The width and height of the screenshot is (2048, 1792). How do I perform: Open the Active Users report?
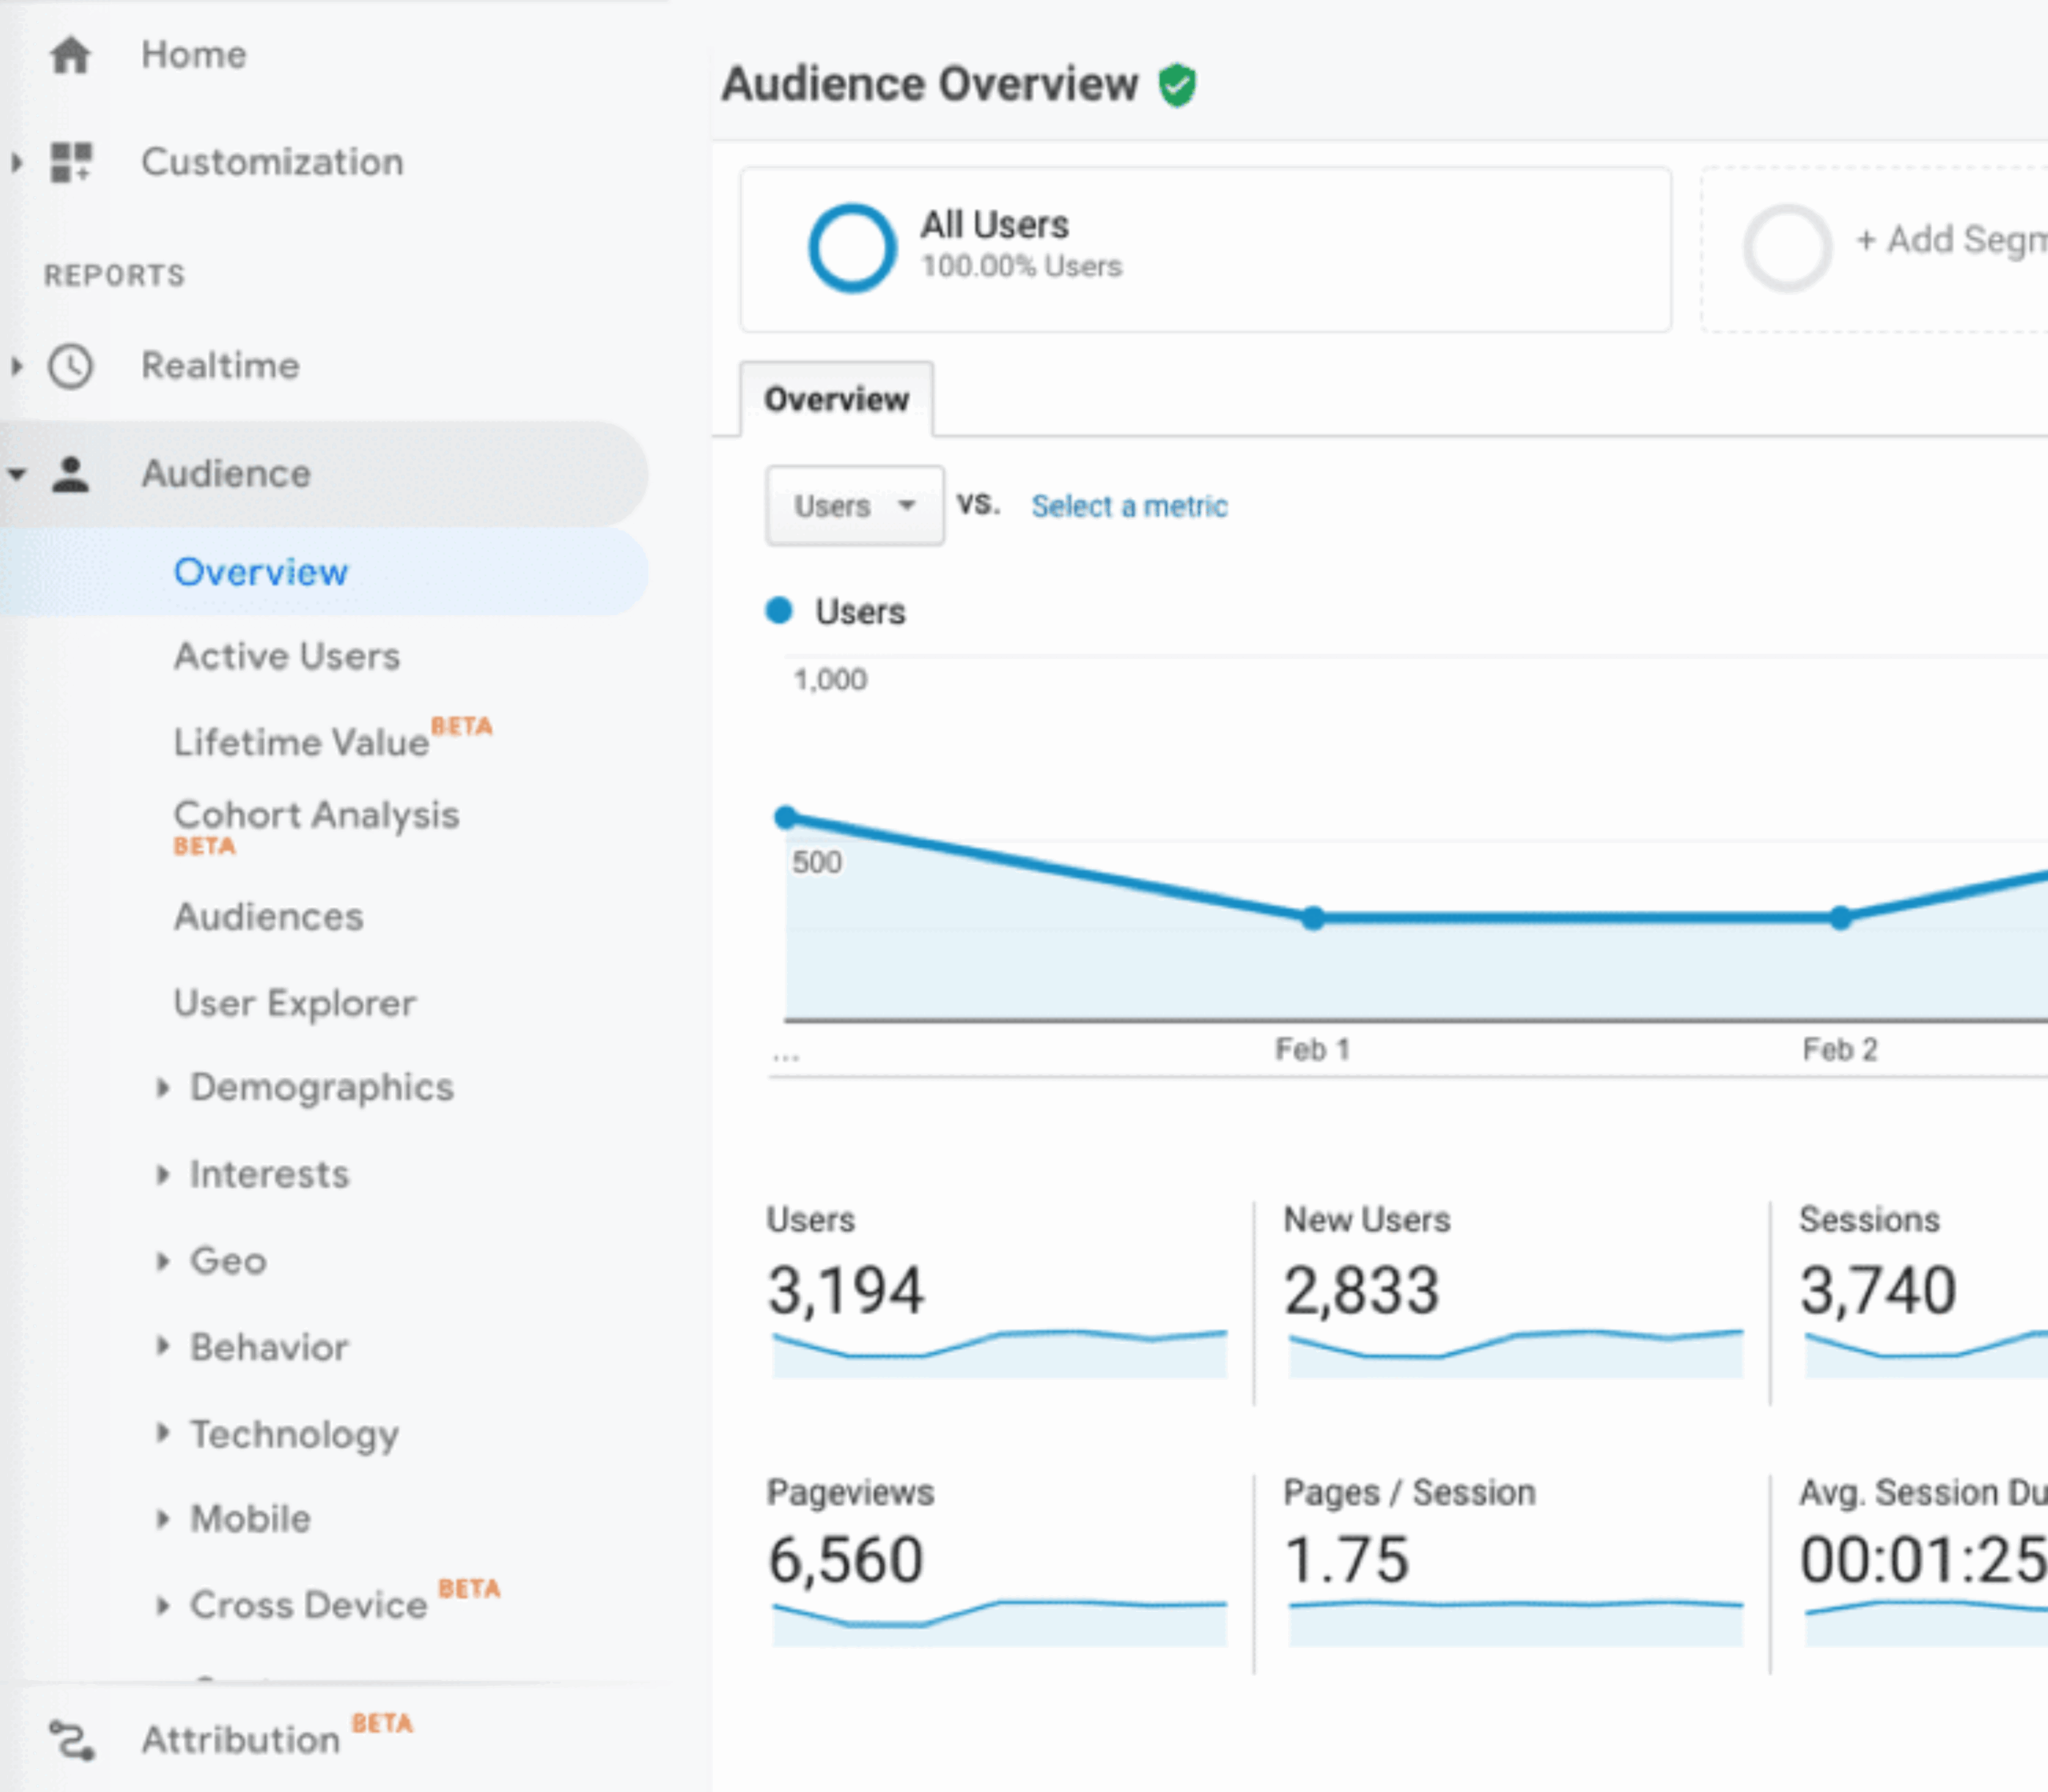coord(287,657)
